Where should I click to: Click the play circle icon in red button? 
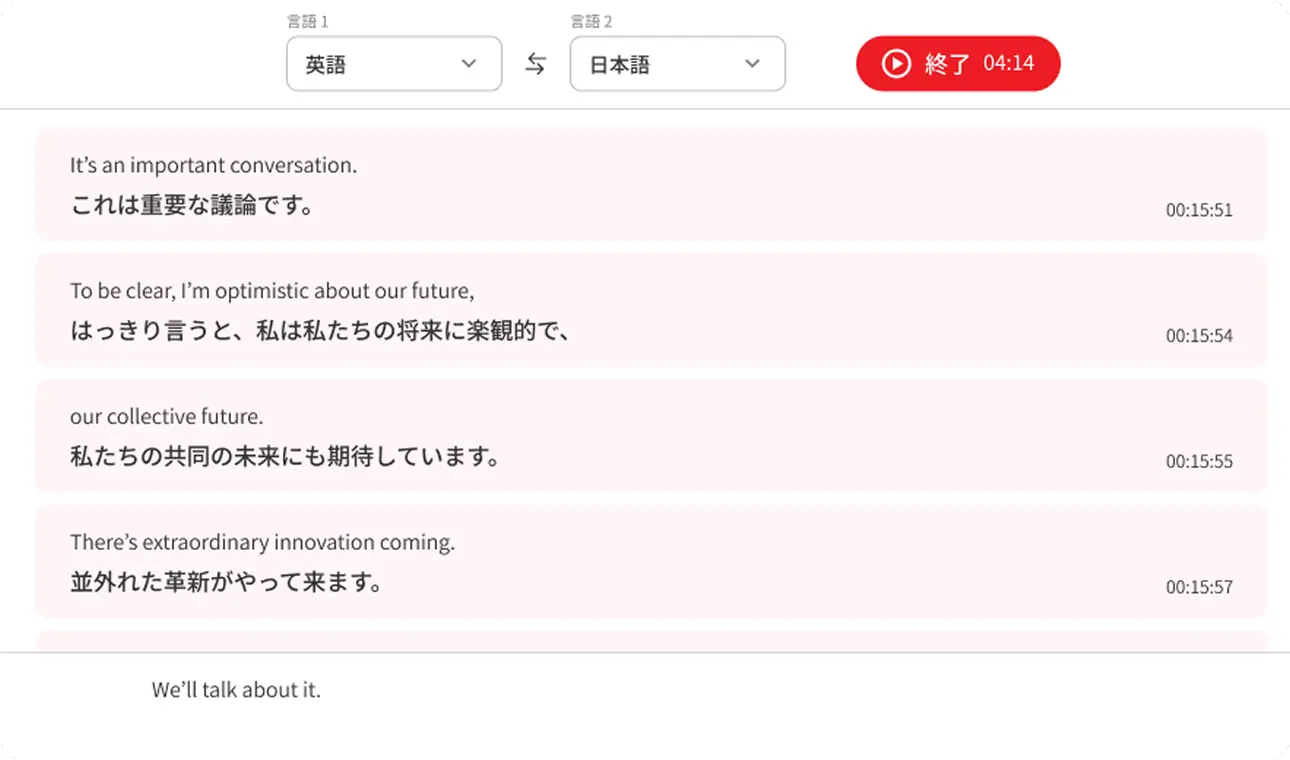(x=896, y=64)
